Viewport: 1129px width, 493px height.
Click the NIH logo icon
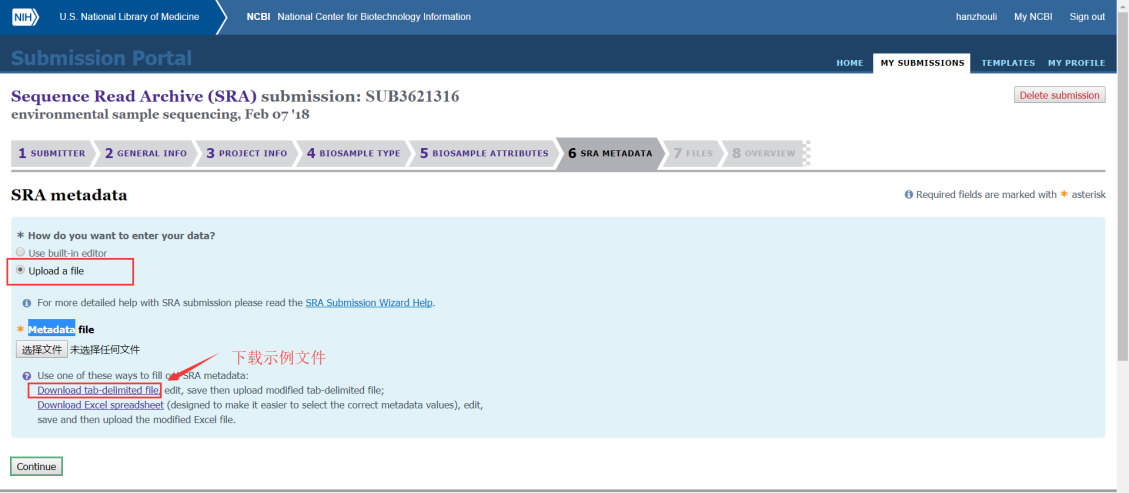[23, 17]
